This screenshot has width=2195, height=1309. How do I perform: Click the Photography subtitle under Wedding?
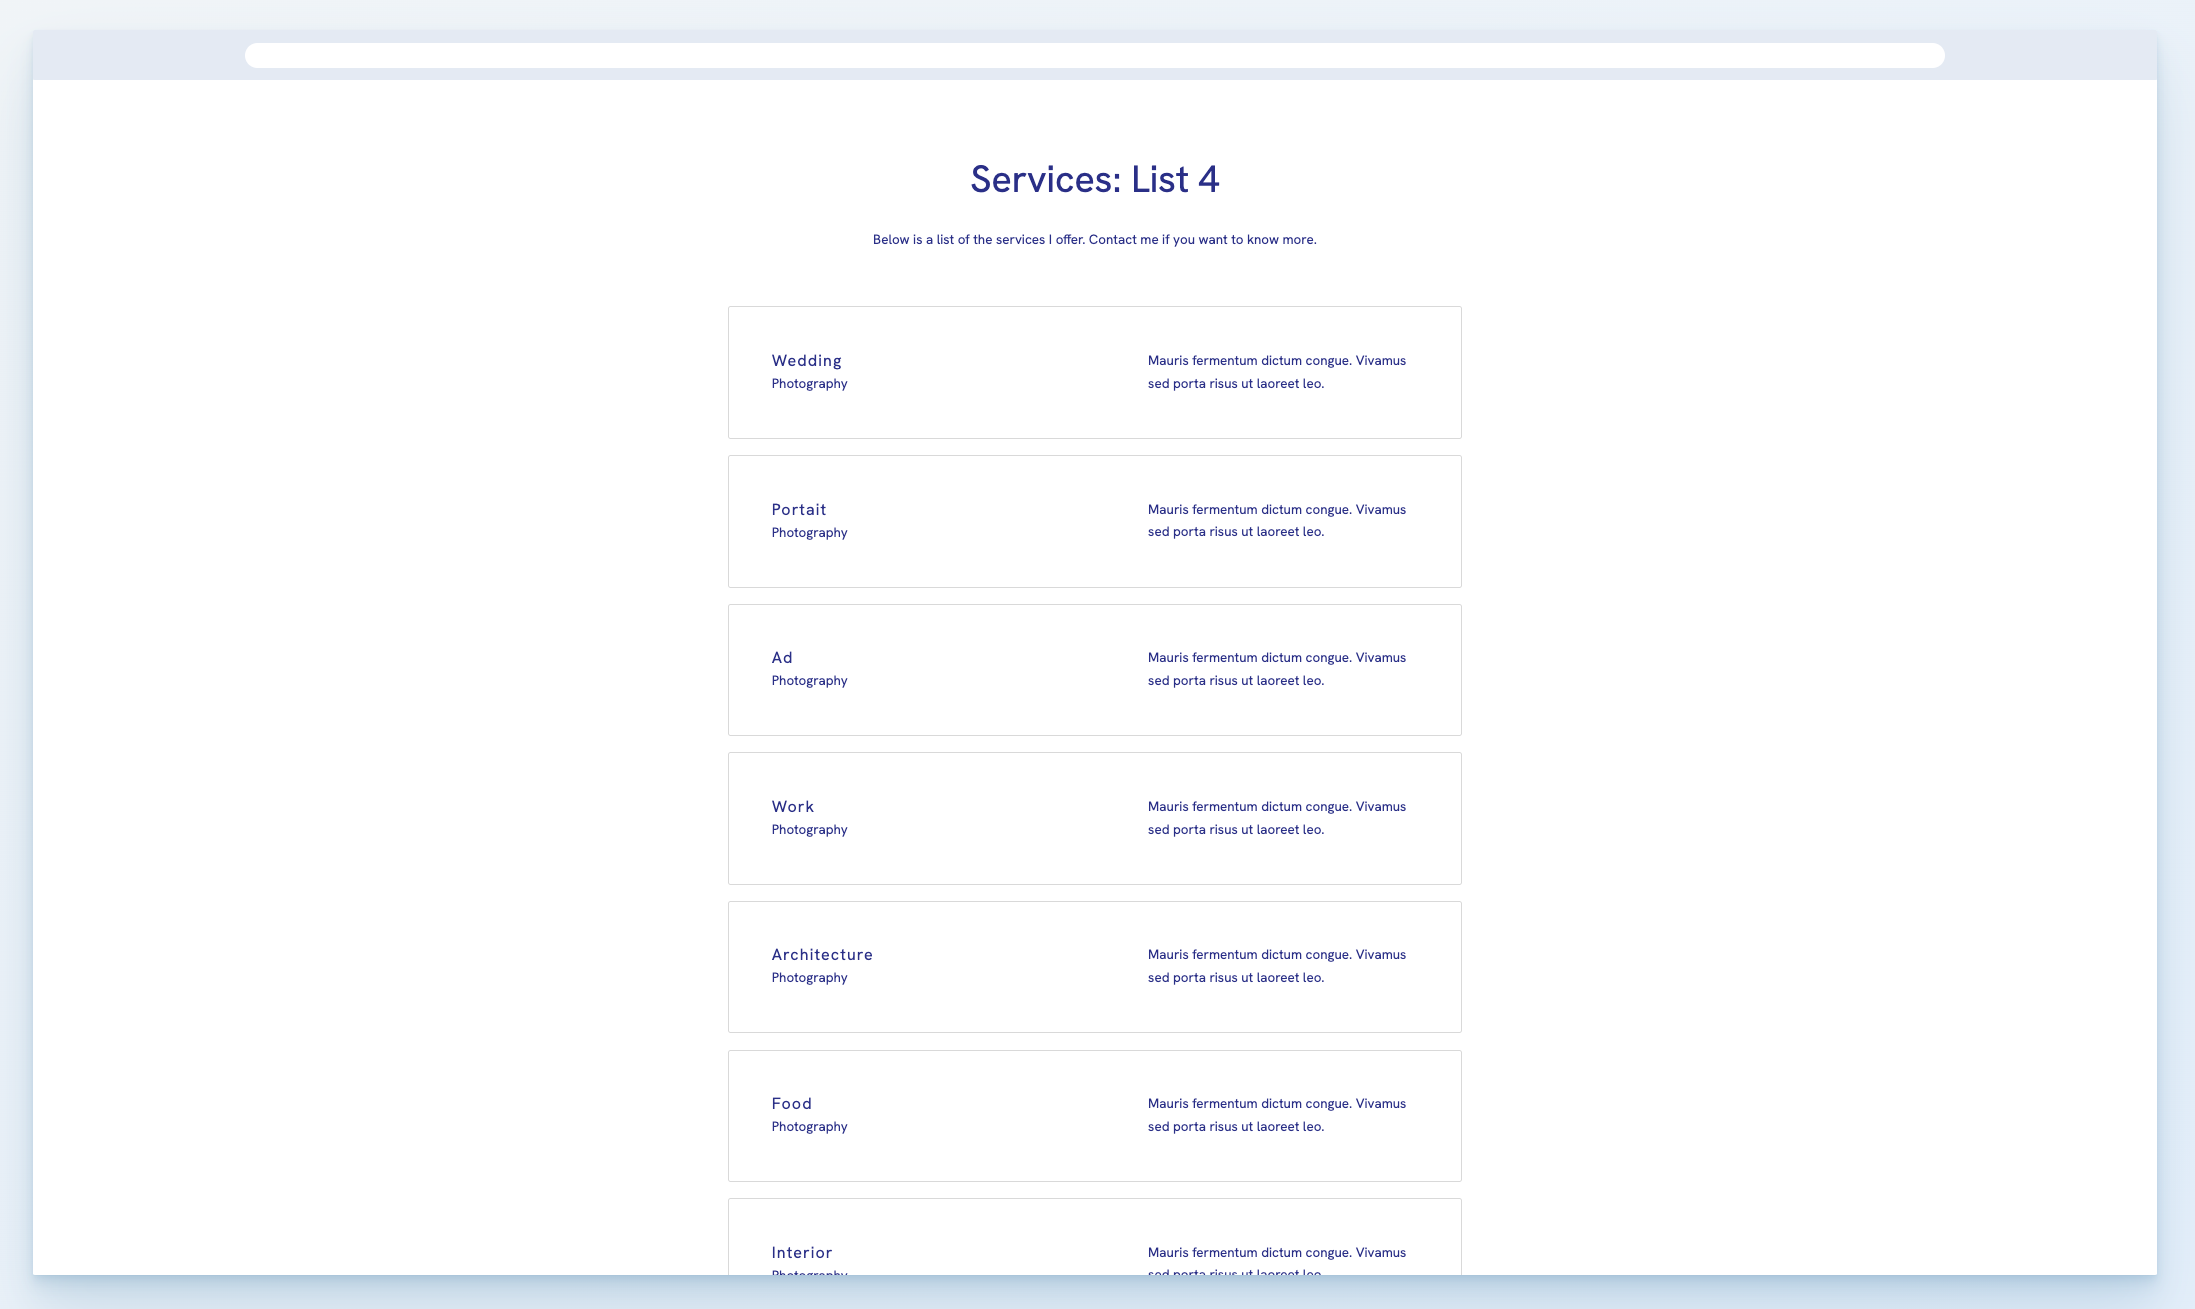point(809,383)
